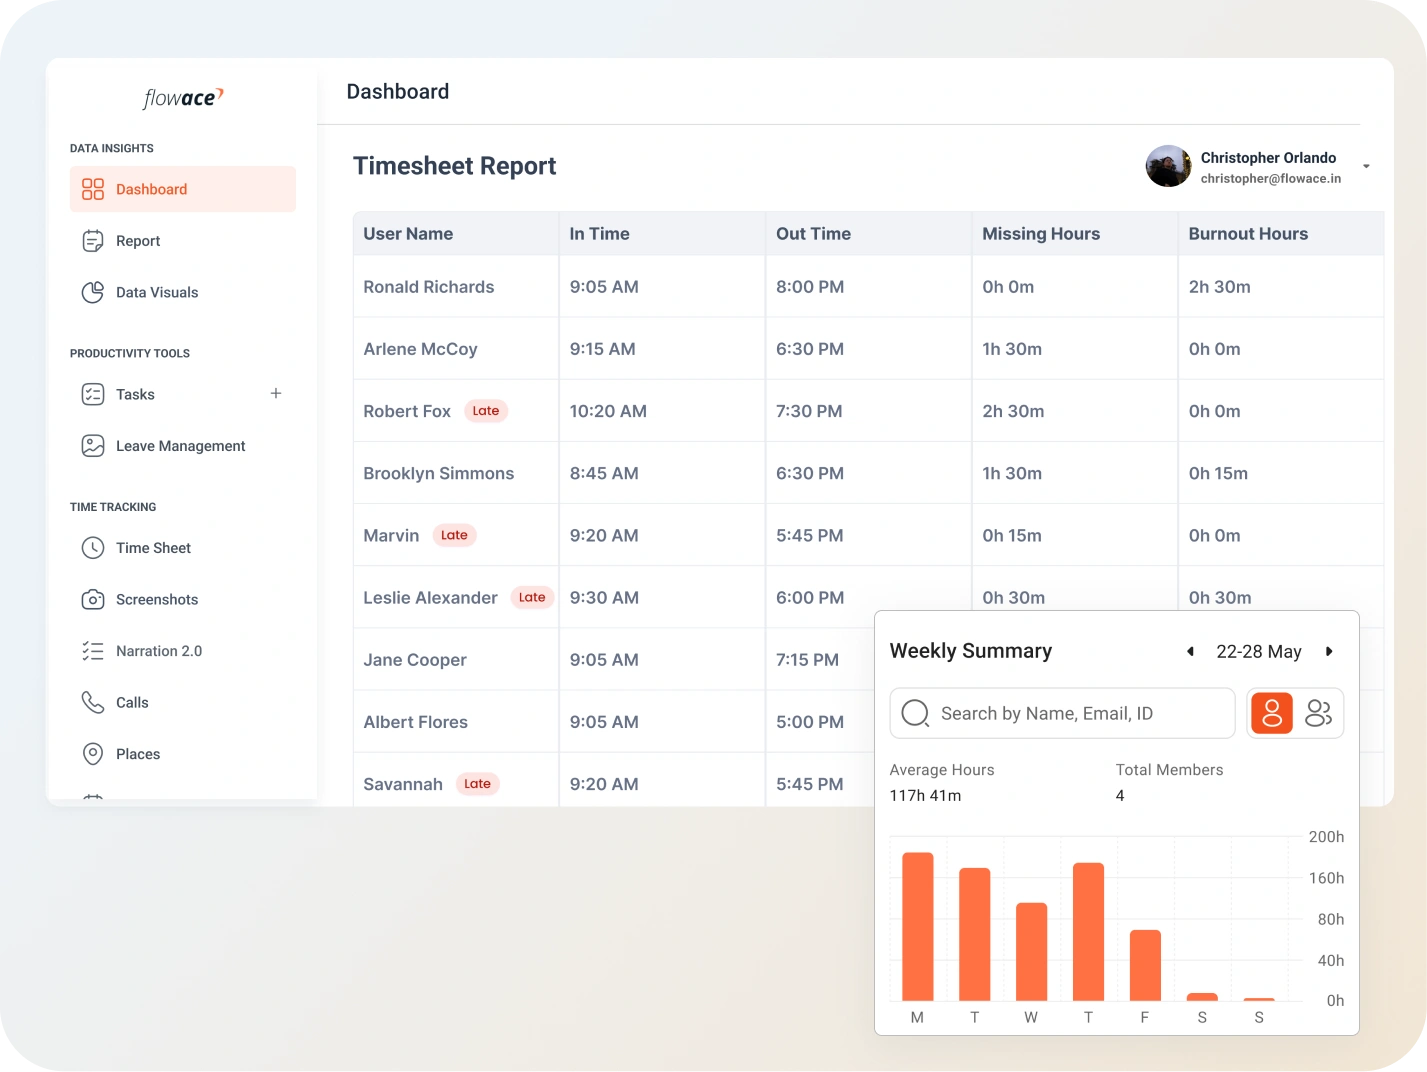
Task: Click the Narration 2.0 list icon
Action: coord(93,651)
